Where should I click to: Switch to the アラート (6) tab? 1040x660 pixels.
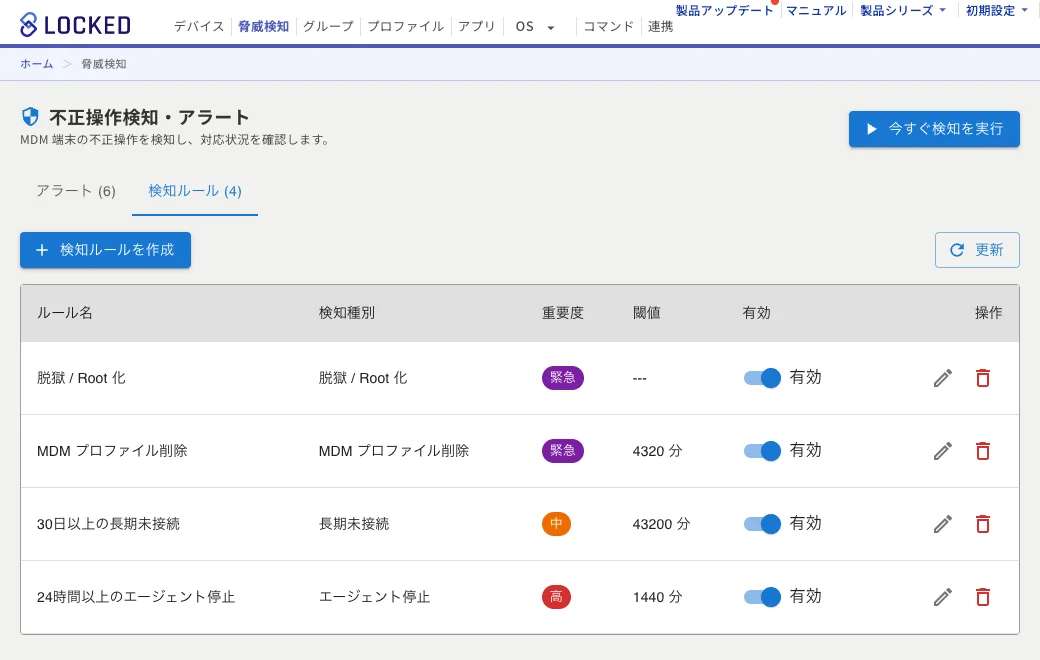(x=76, y=191)
